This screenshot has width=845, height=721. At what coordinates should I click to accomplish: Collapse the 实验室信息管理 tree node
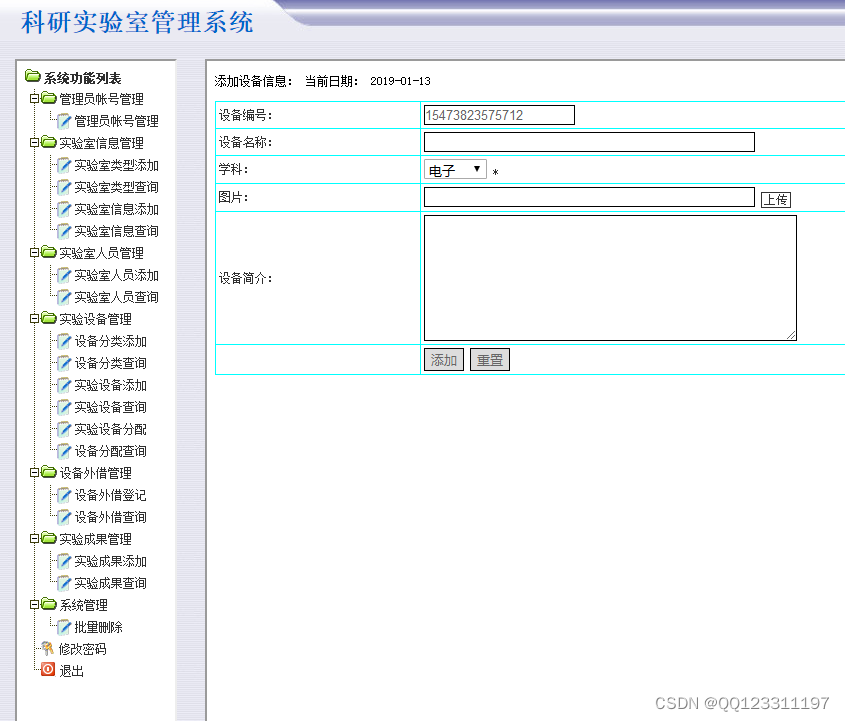[x=34, y=142]
